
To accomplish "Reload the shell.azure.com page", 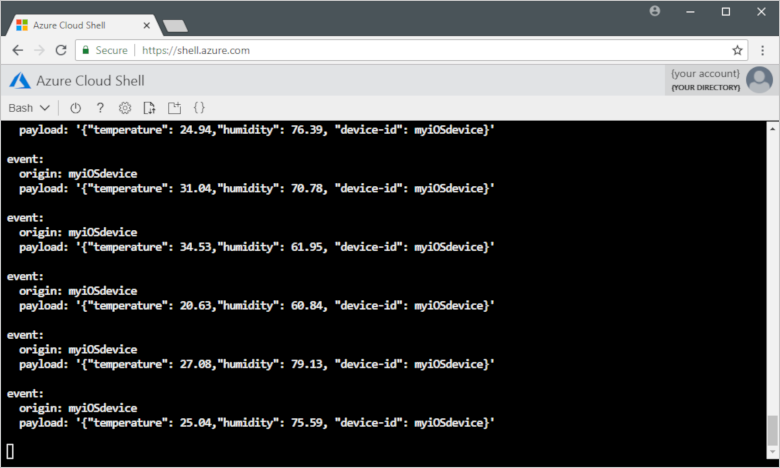I will point(61,50).
